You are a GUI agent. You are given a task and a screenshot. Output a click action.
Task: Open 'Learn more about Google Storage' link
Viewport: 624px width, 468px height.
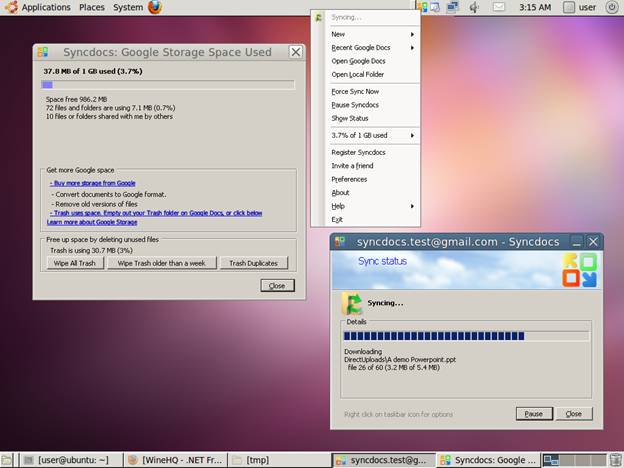click(92, 222)
